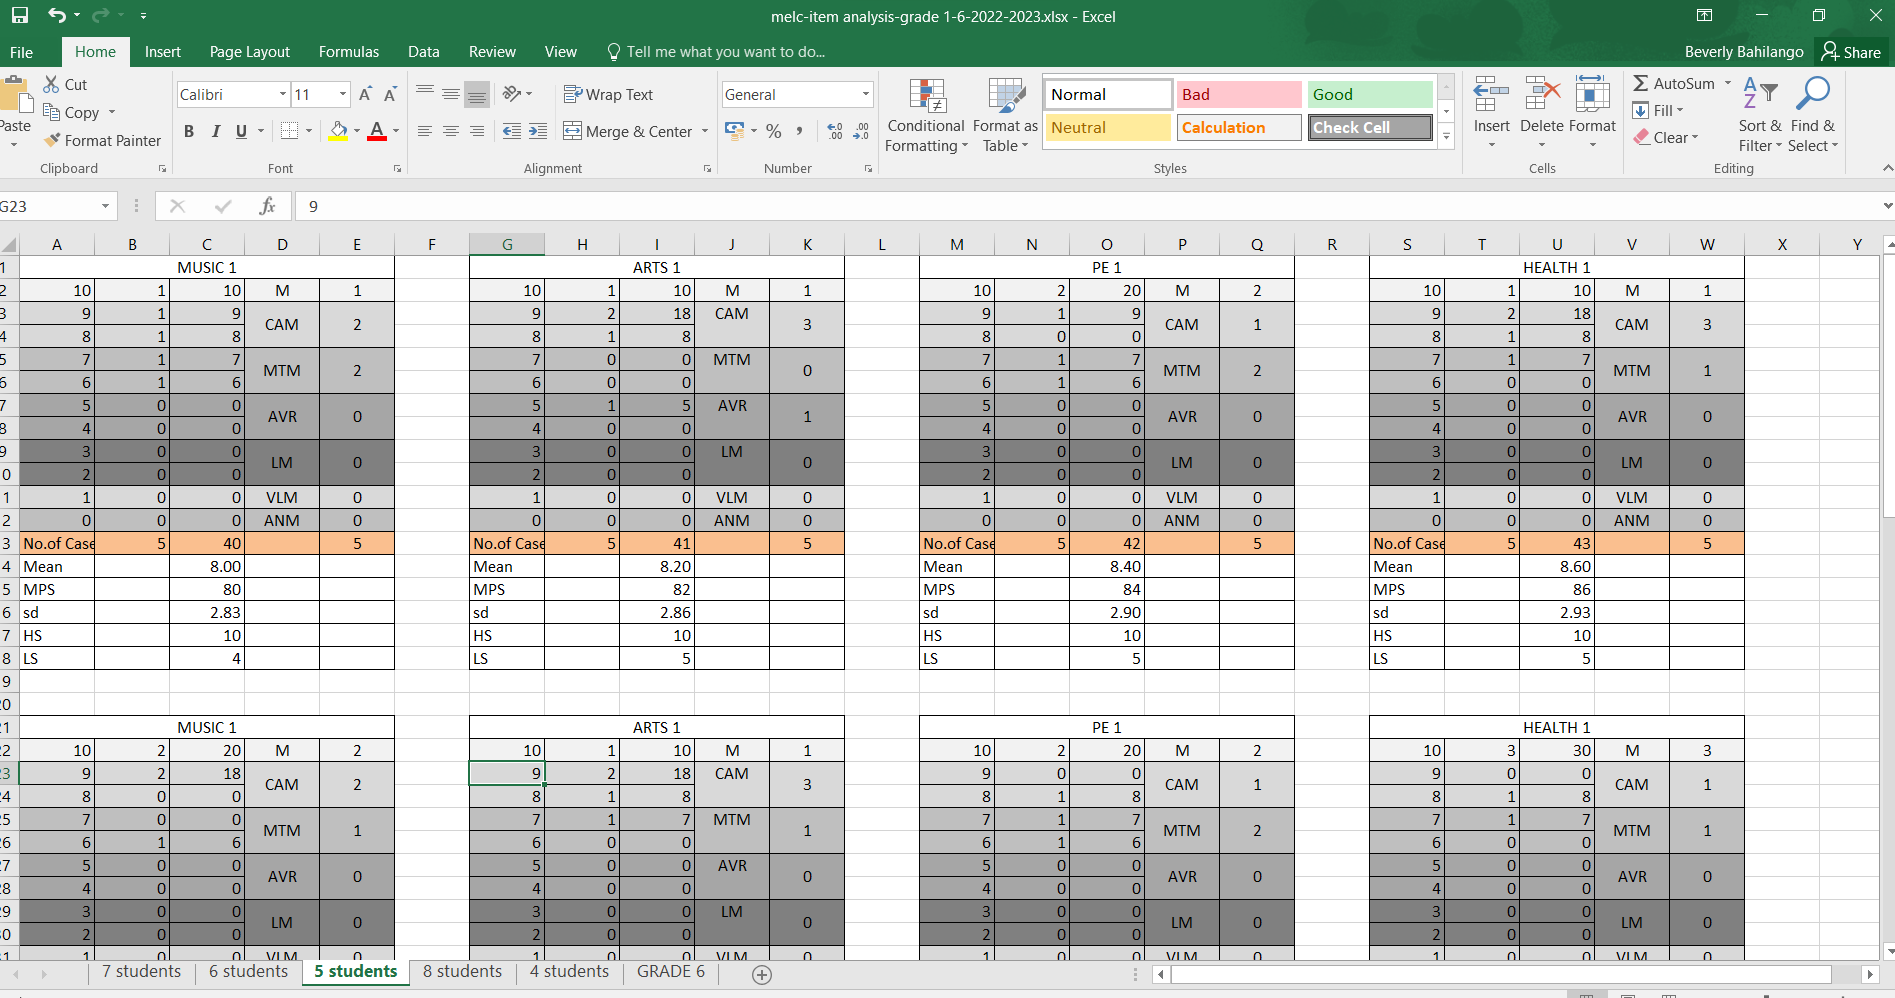The height and width of the screenshot is (998, 1895).
Task: Open the Calibri font name dropdown
Action: click(x=282, y=95)
